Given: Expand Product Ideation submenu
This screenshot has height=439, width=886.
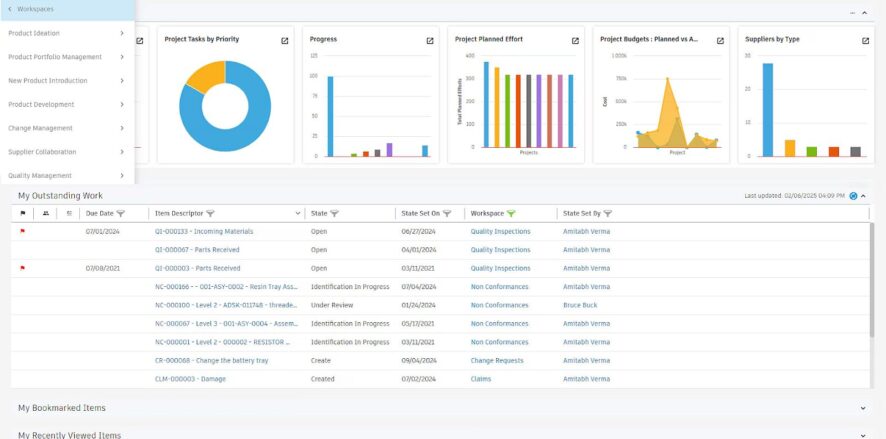Looking at the screenshot, I should click(x=121, y=33).
